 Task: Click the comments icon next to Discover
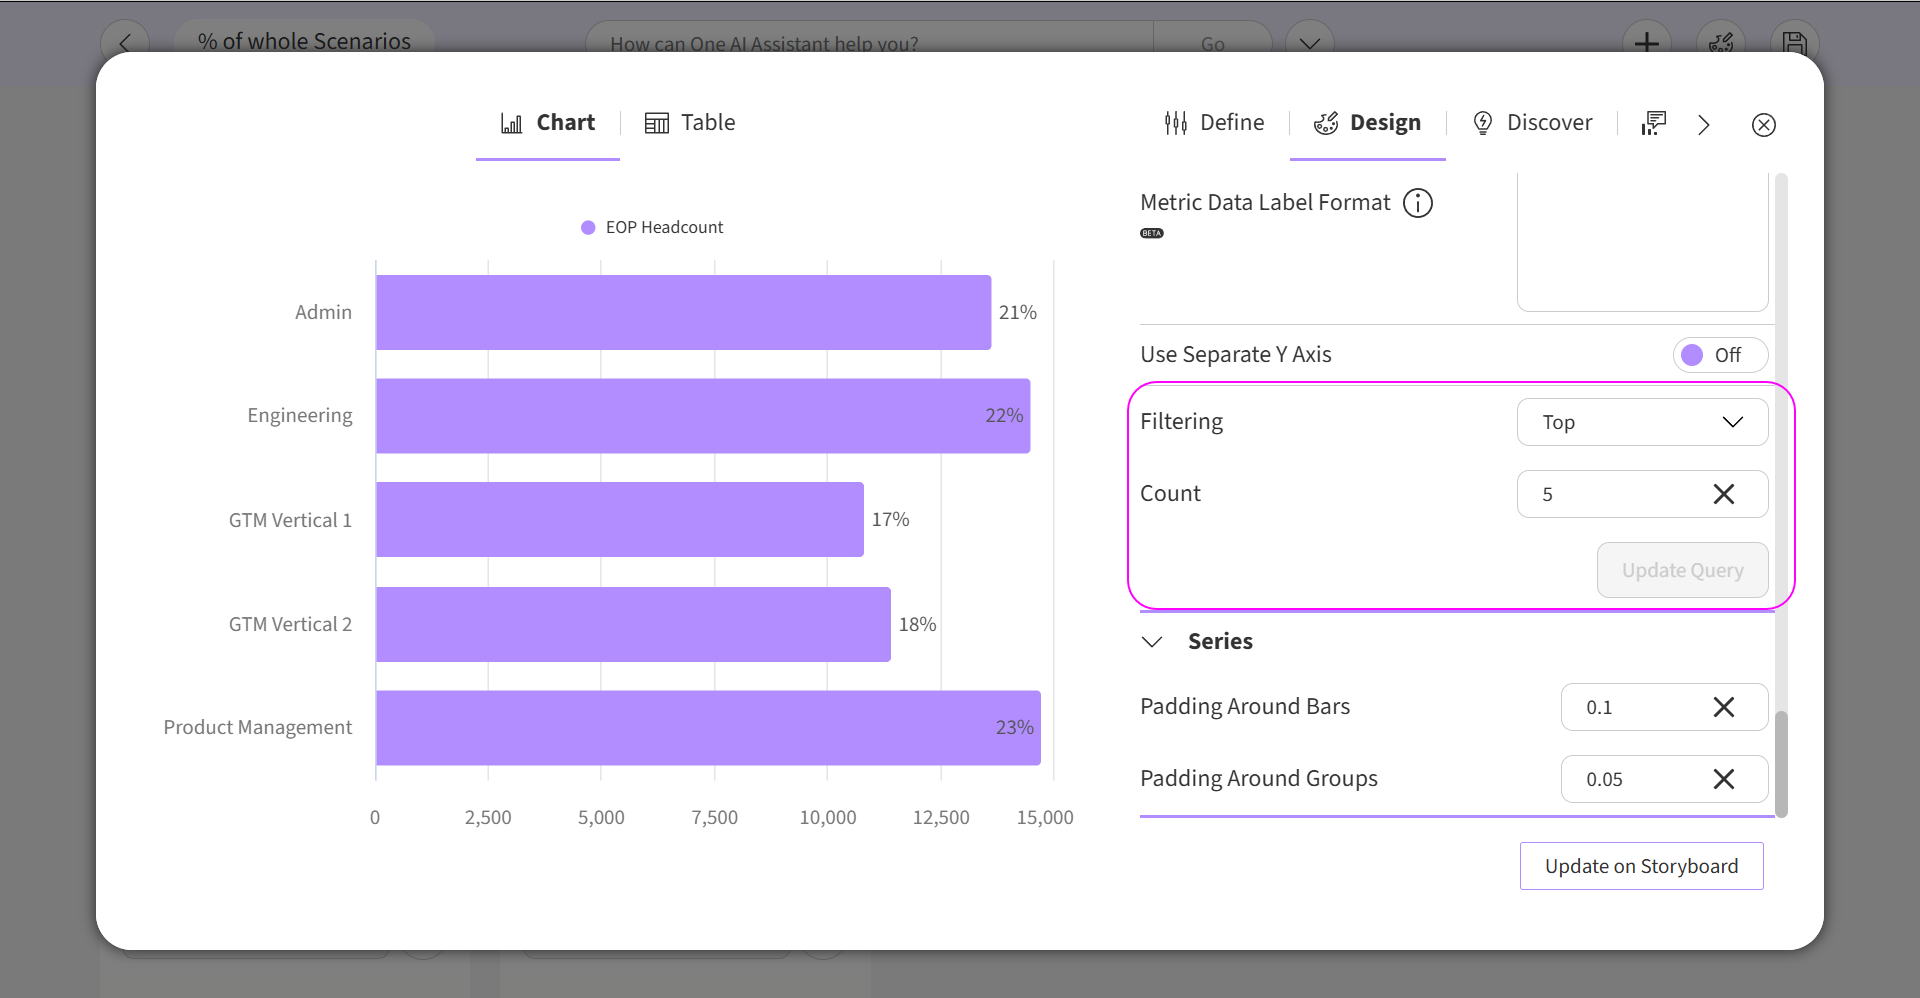(x=1653, y=123)
